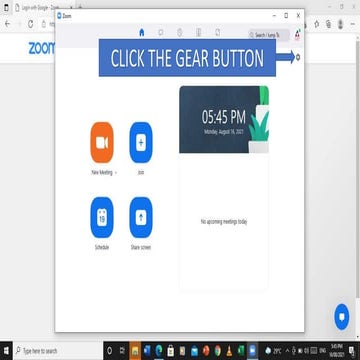Open the Zoom profile avatar menu

click(x=297, y=35)
